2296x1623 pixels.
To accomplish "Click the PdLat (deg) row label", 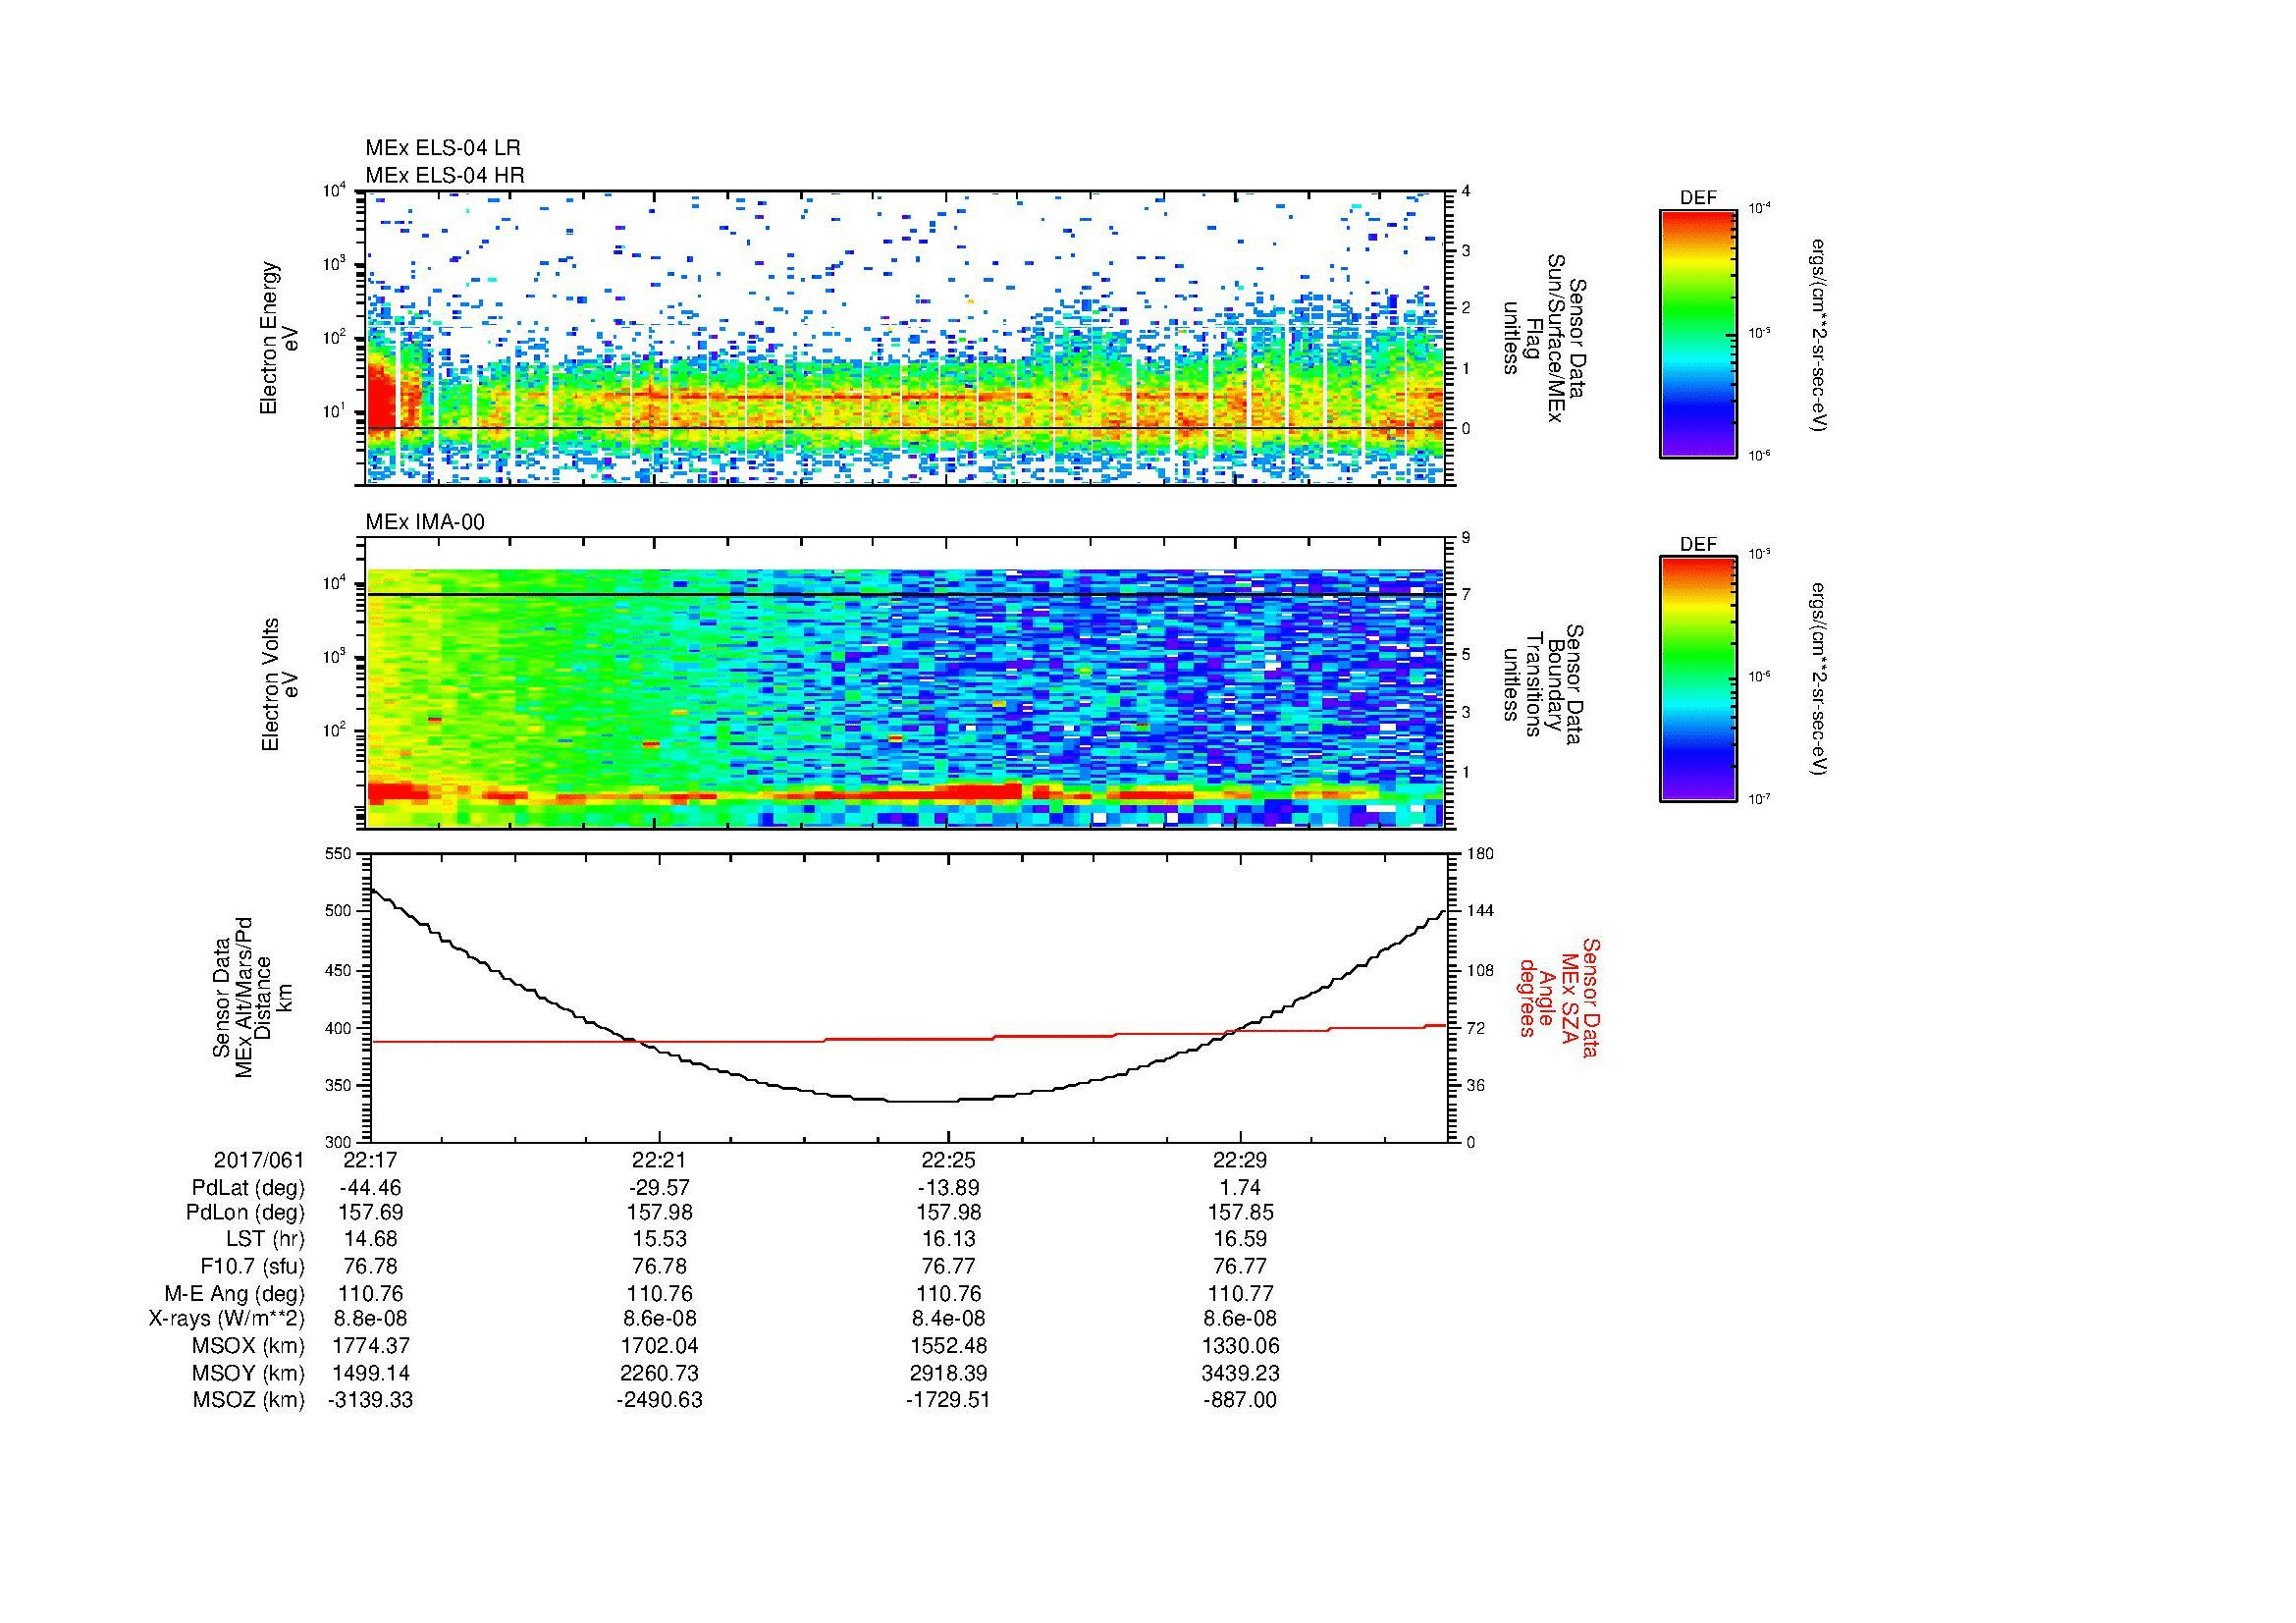I will [248, 1188].
